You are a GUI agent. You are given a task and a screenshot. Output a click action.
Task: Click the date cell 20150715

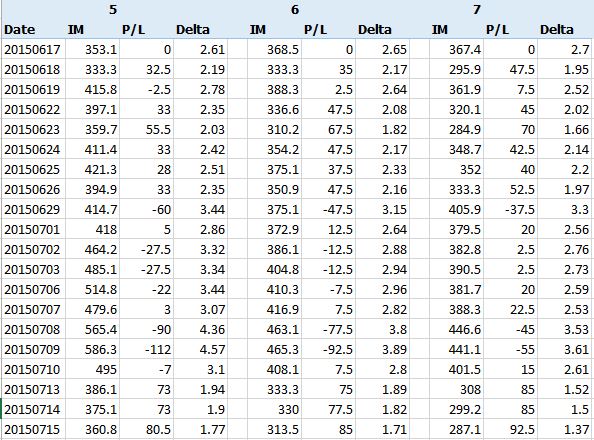(x=33, y=429)
